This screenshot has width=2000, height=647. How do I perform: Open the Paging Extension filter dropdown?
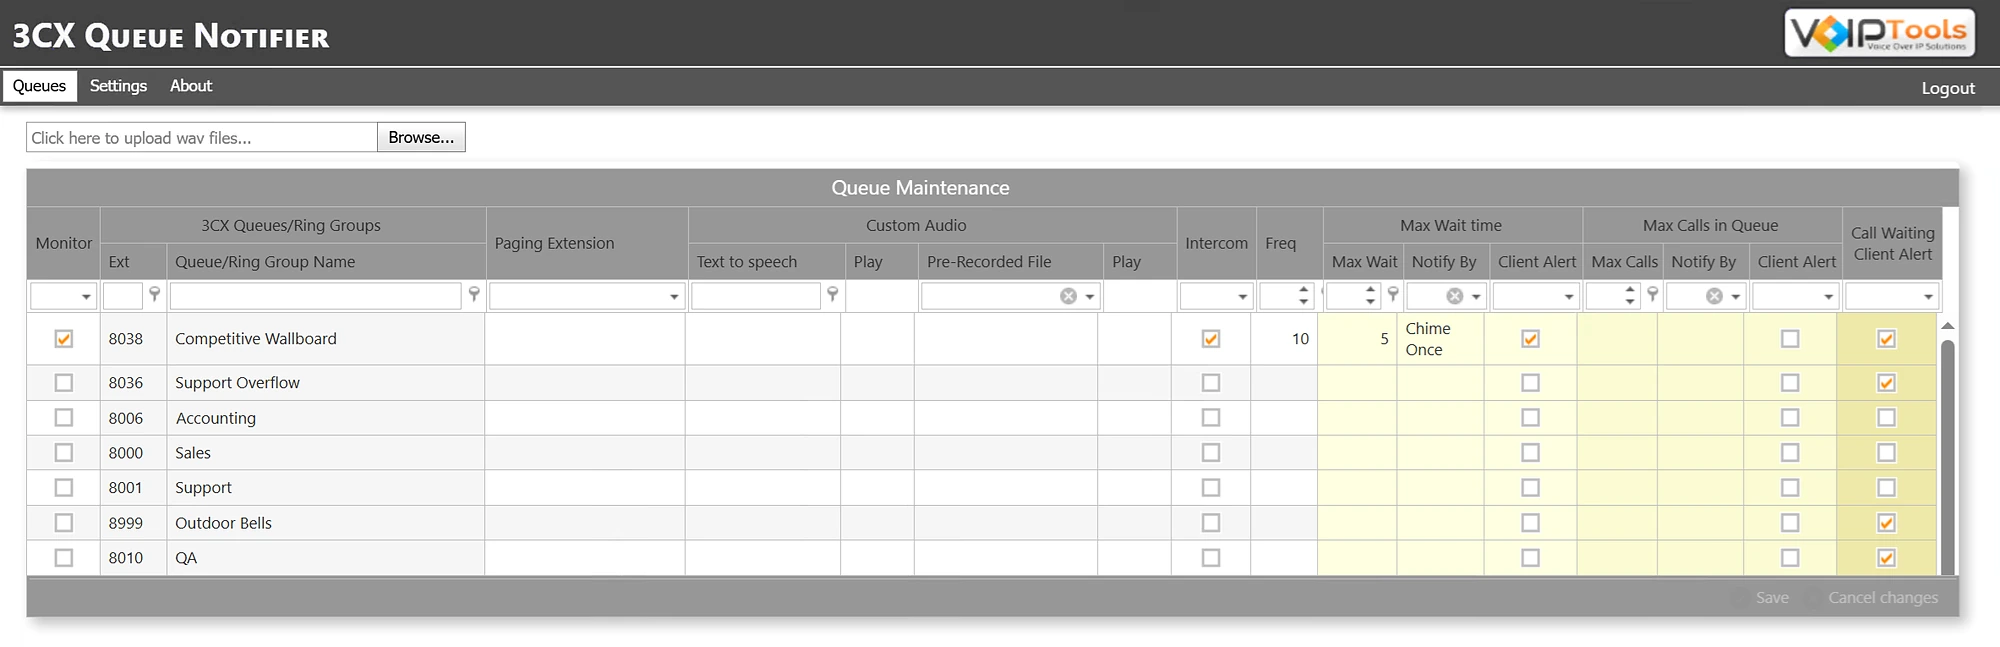coord(674,297)
